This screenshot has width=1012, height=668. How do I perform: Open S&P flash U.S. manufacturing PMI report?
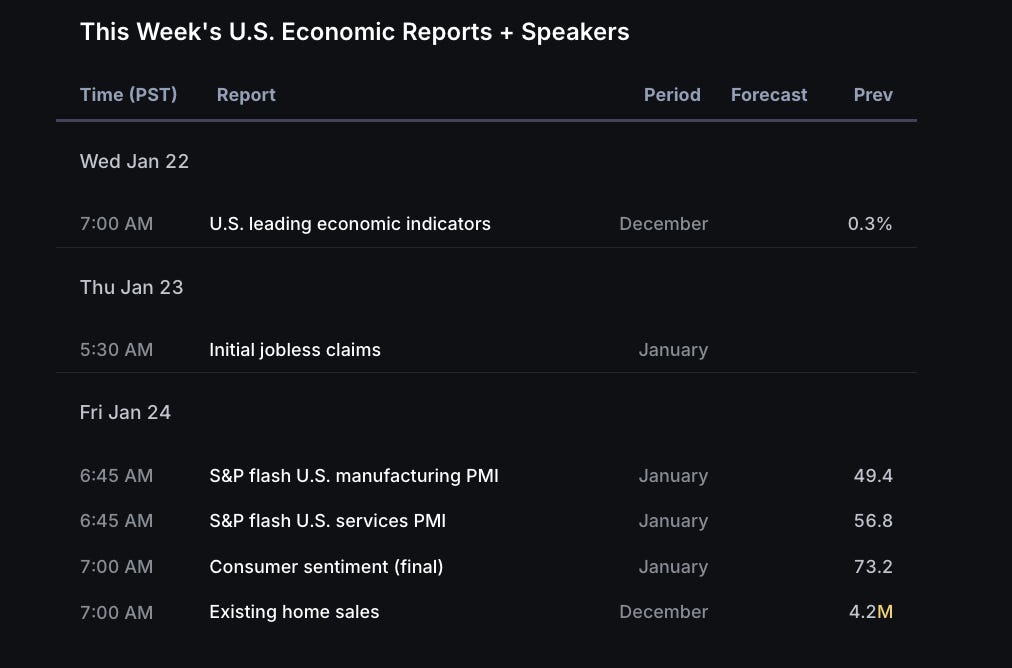pyautogui.click(x=354, y=476)
